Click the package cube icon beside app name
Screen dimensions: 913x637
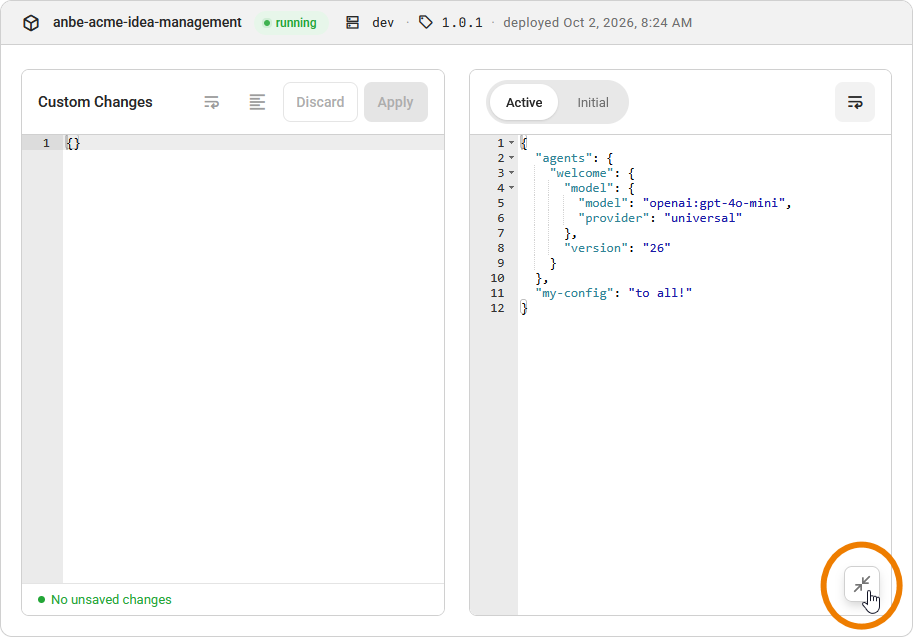click(31, 23)
